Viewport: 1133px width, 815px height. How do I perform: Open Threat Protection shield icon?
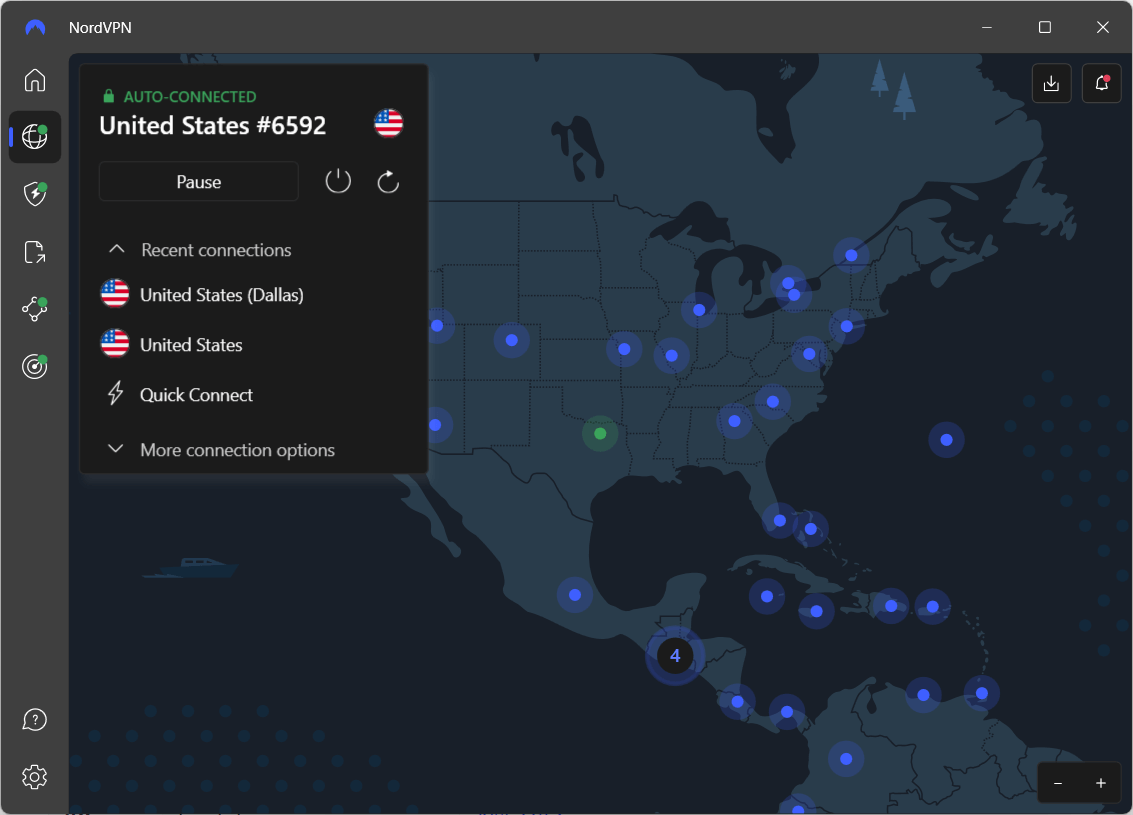click(x=35, y=194)
